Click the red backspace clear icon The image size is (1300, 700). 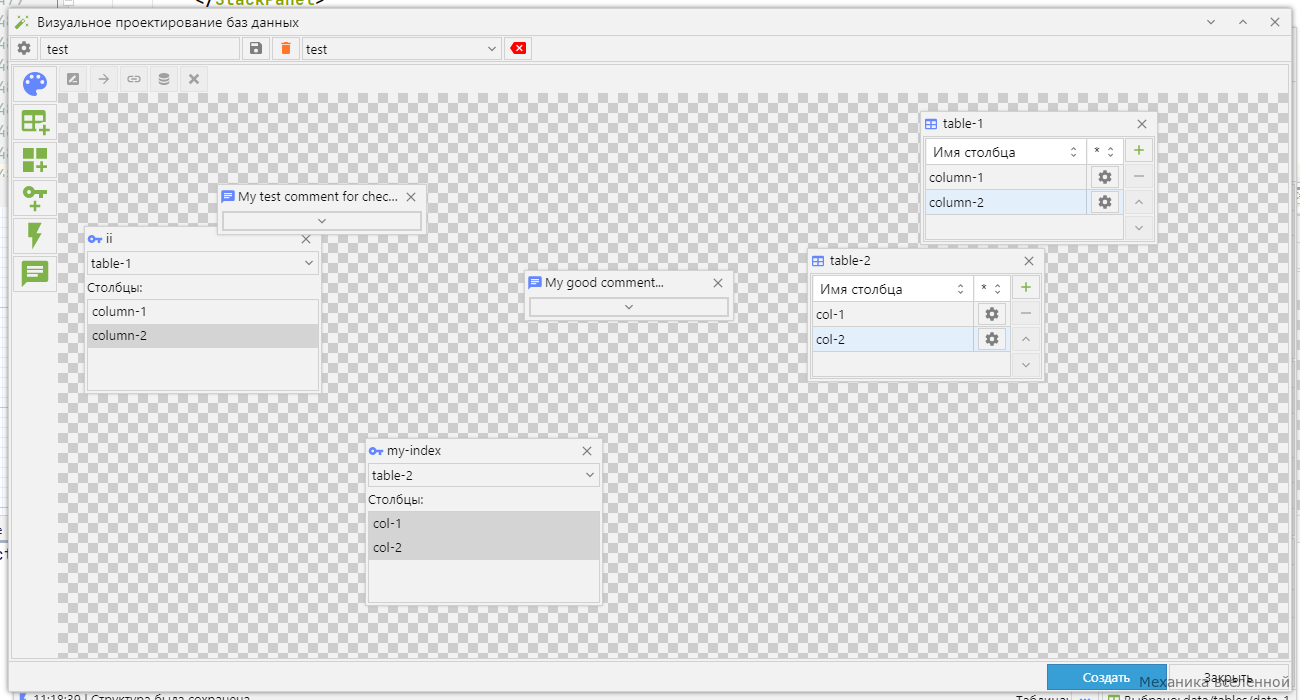click(x=518, y=48)
